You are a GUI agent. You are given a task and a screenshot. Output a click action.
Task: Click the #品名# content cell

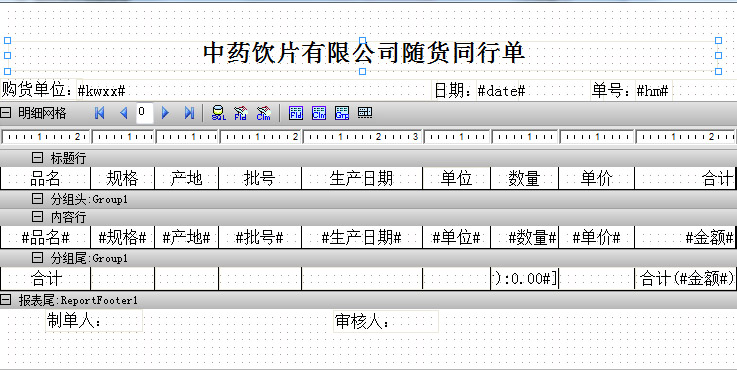[x=46, y=237]
